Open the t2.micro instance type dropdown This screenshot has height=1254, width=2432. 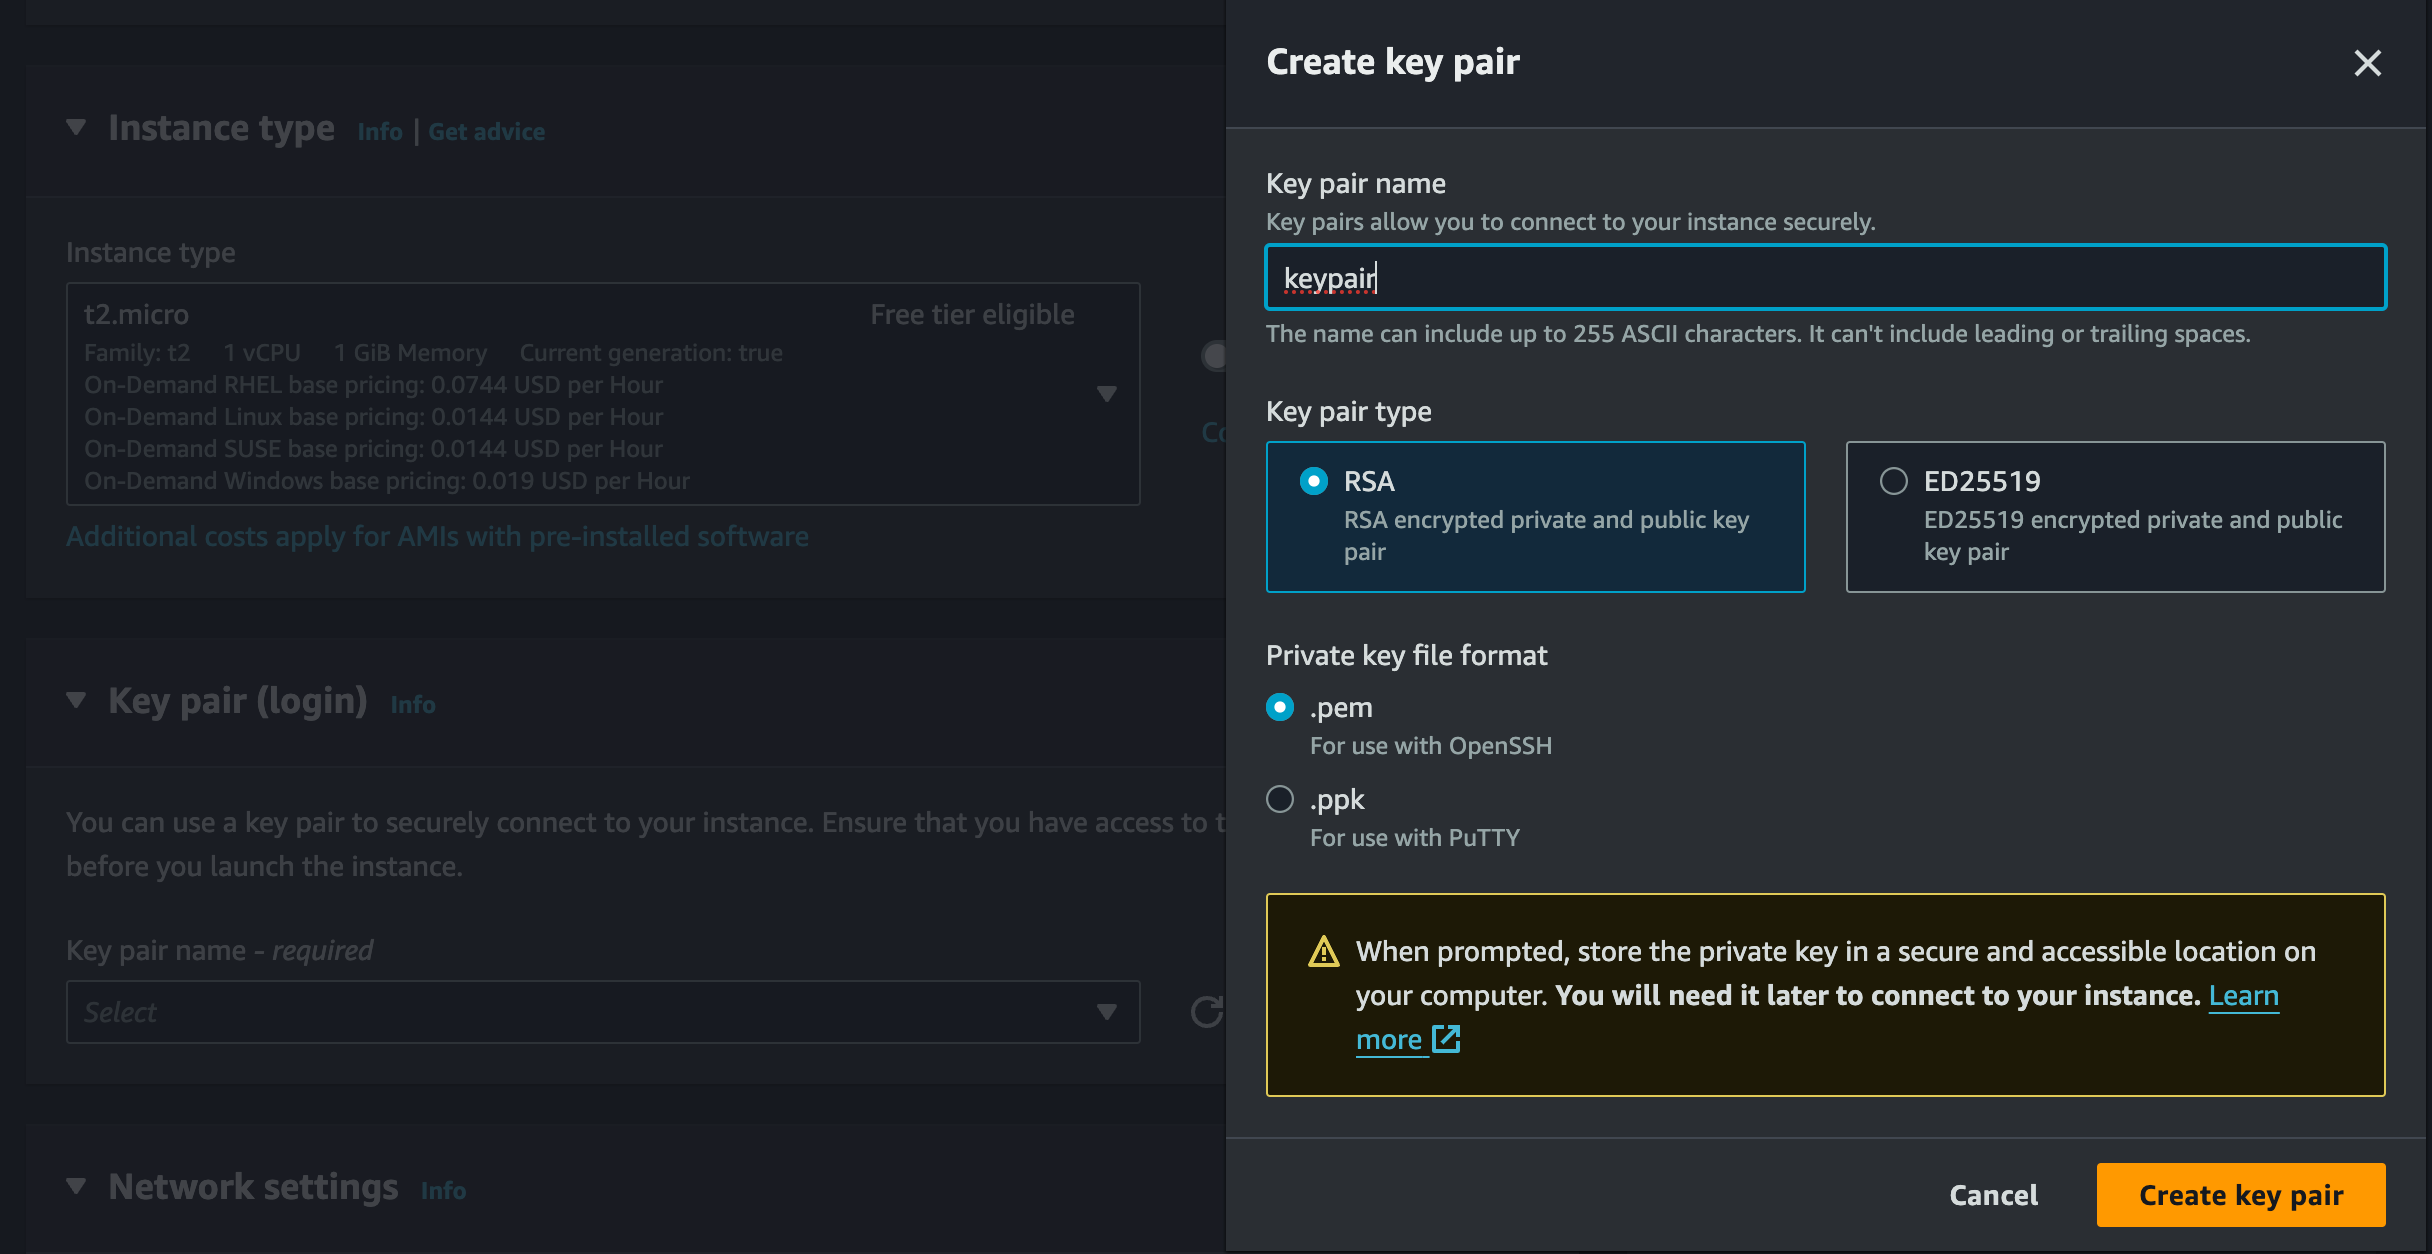[x=1106, y=393]
